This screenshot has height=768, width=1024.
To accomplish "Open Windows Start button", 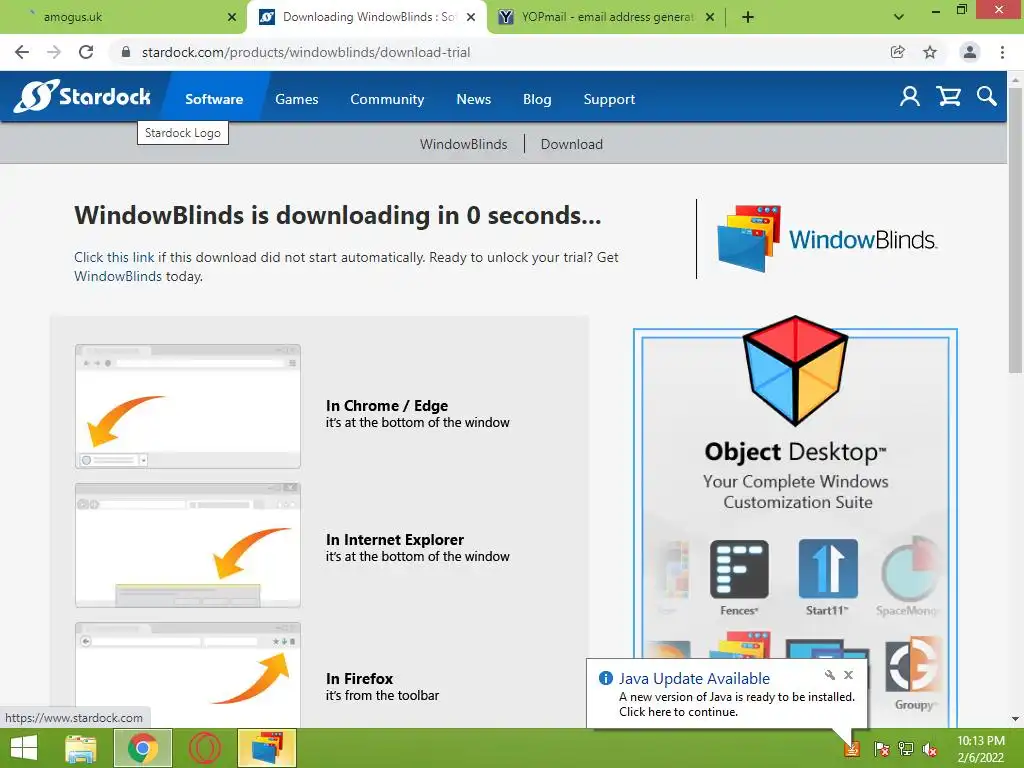I will coord(24,748).
